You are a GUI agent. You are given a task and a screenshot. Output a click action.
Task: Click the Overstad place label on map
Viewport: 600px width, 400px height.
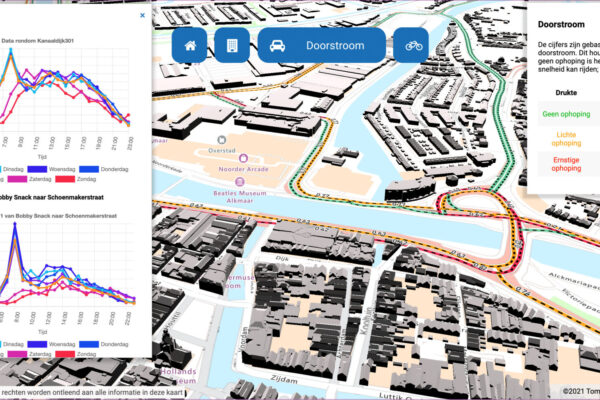click(x=222, y=150)
